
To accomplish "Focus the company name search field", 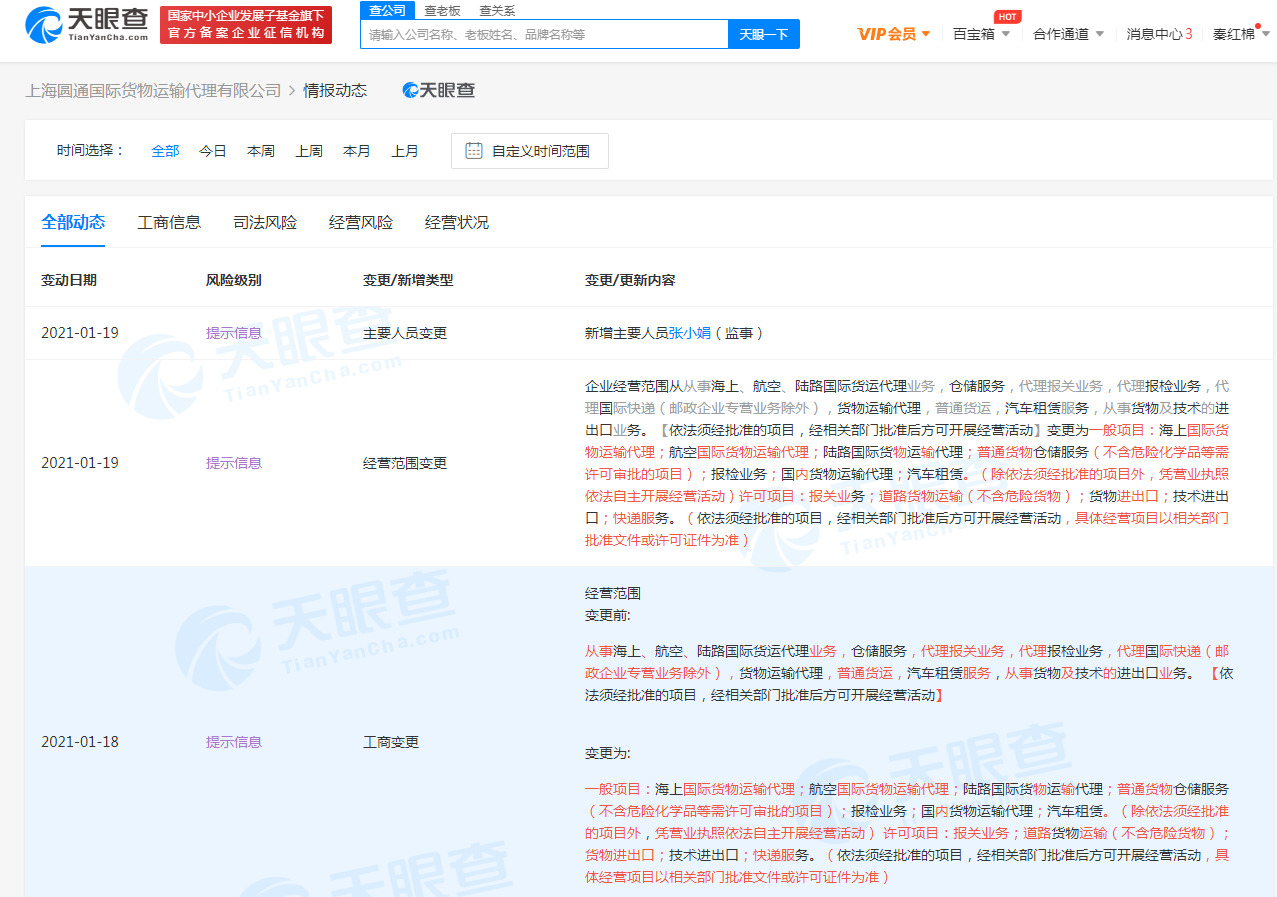I will pos(544,34).
